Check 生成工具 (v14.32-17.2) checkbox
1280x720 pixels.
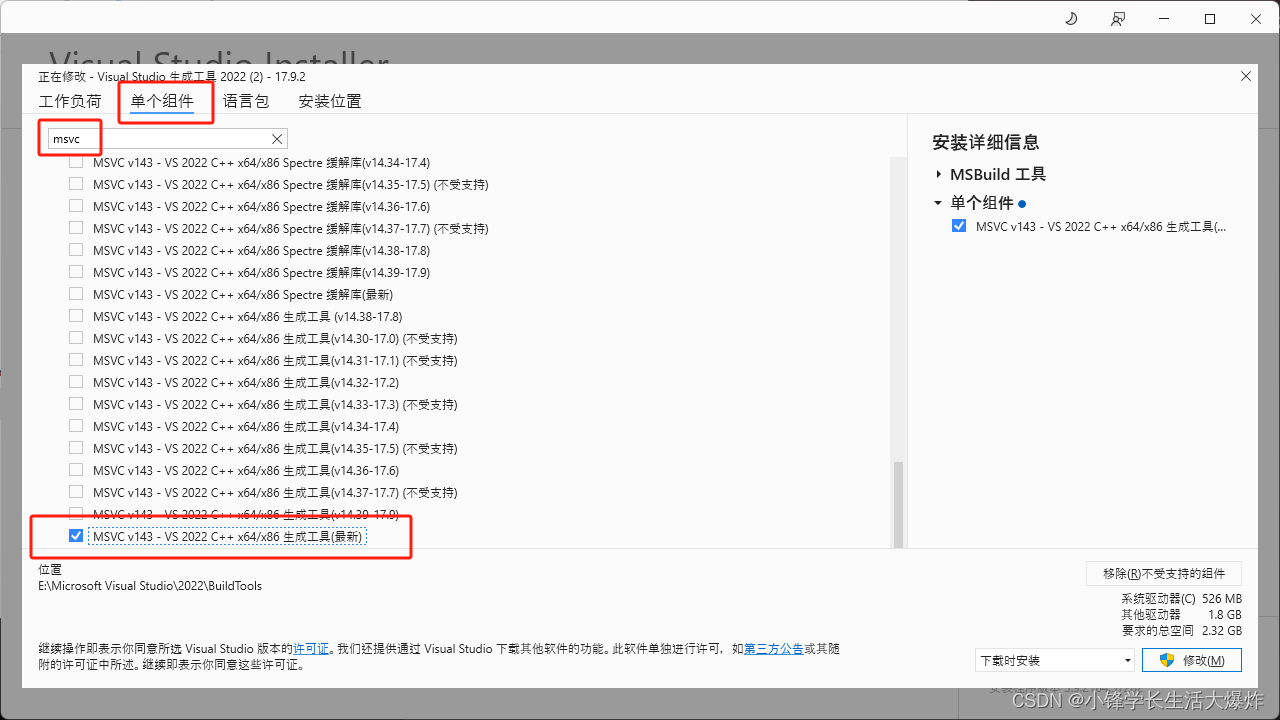[x=76, y=382]
